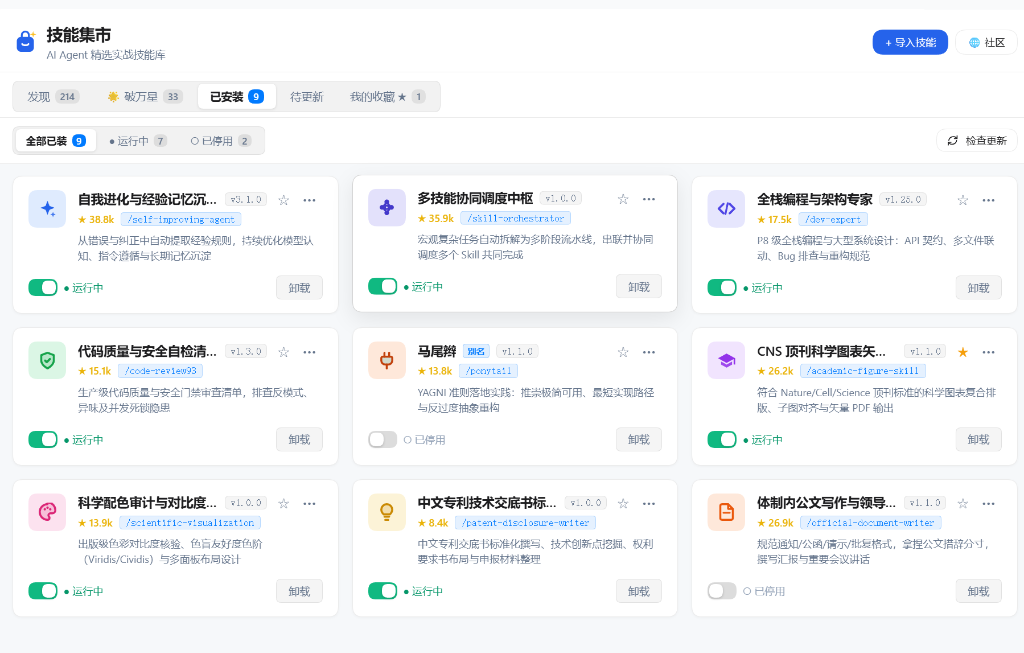Viewport: 1024px width, 653px height.
Task: Click the 技能集市 lock logo icon
Action: point(25,42)
